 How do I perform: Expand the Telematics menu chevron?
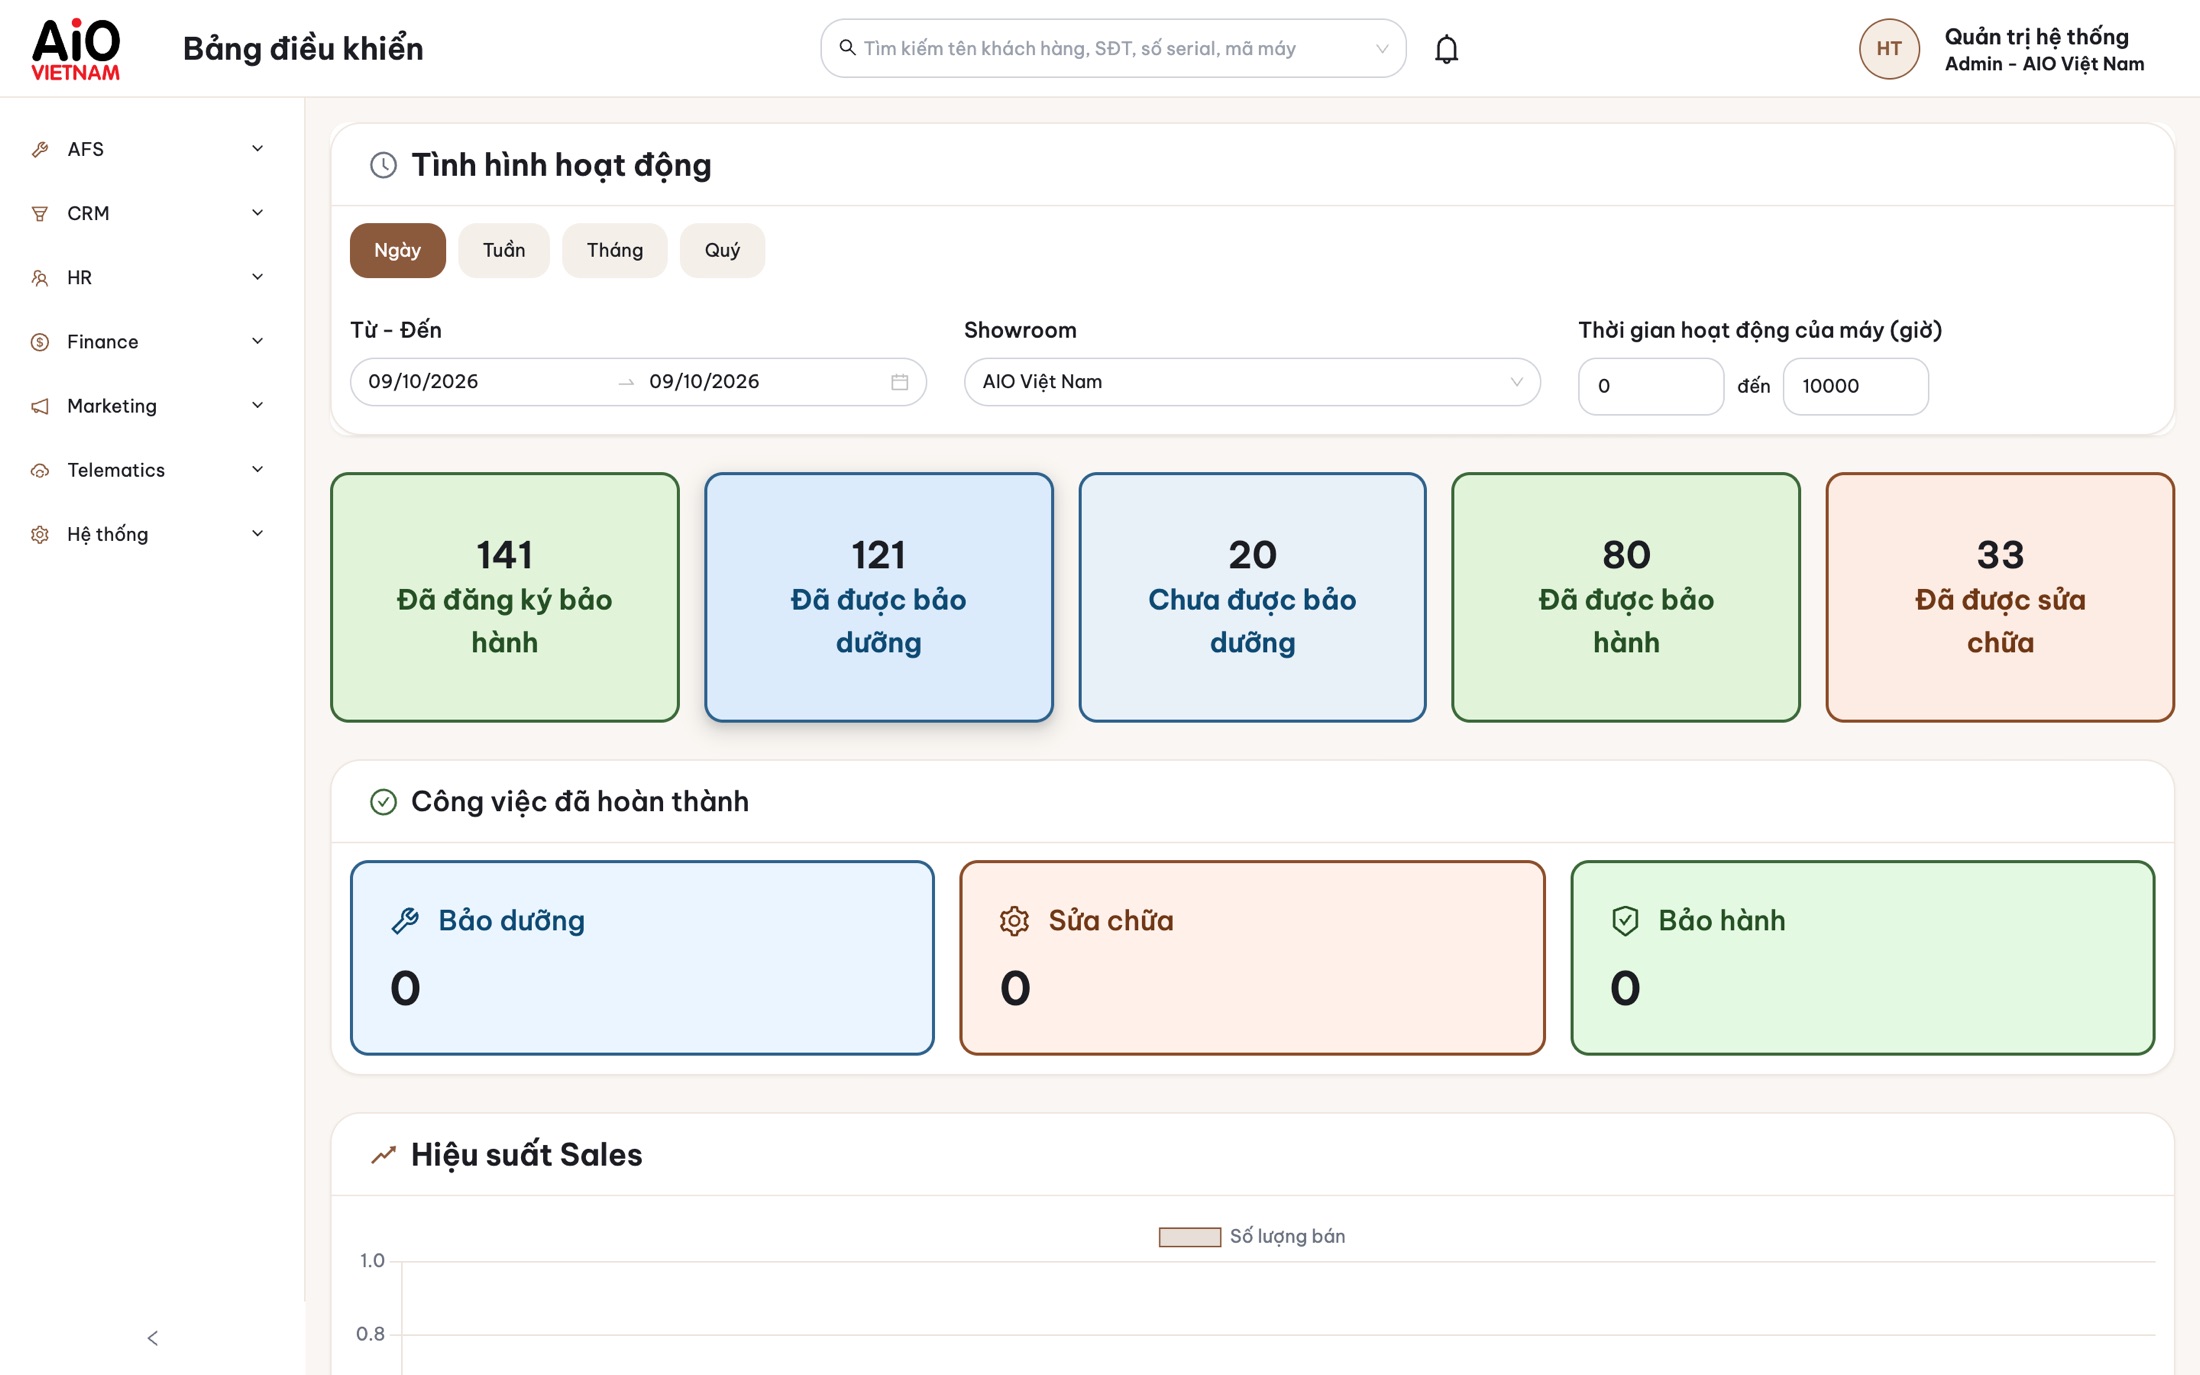(257, 470)
